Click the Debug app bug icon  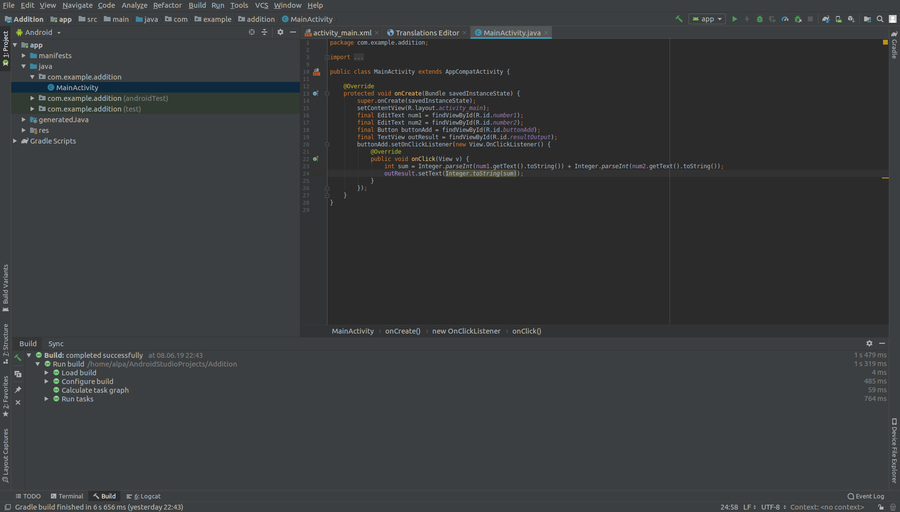760,19
